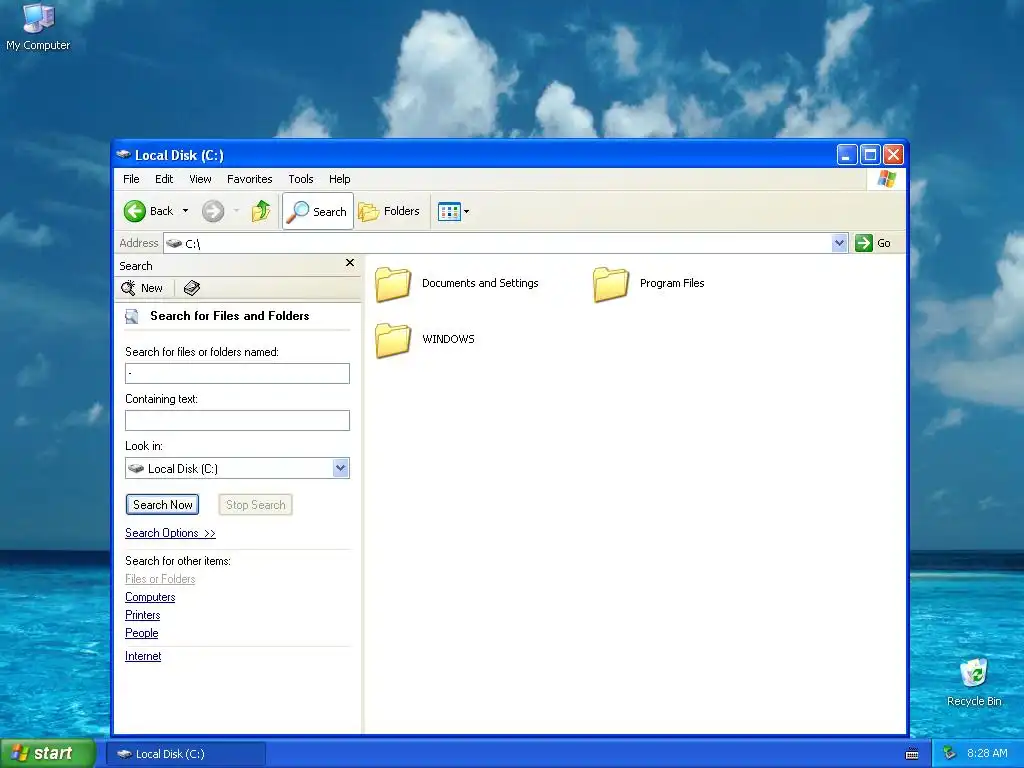Click the Windows flag logo in menu bar
The image size is (1024, 768).
[886, 179]
